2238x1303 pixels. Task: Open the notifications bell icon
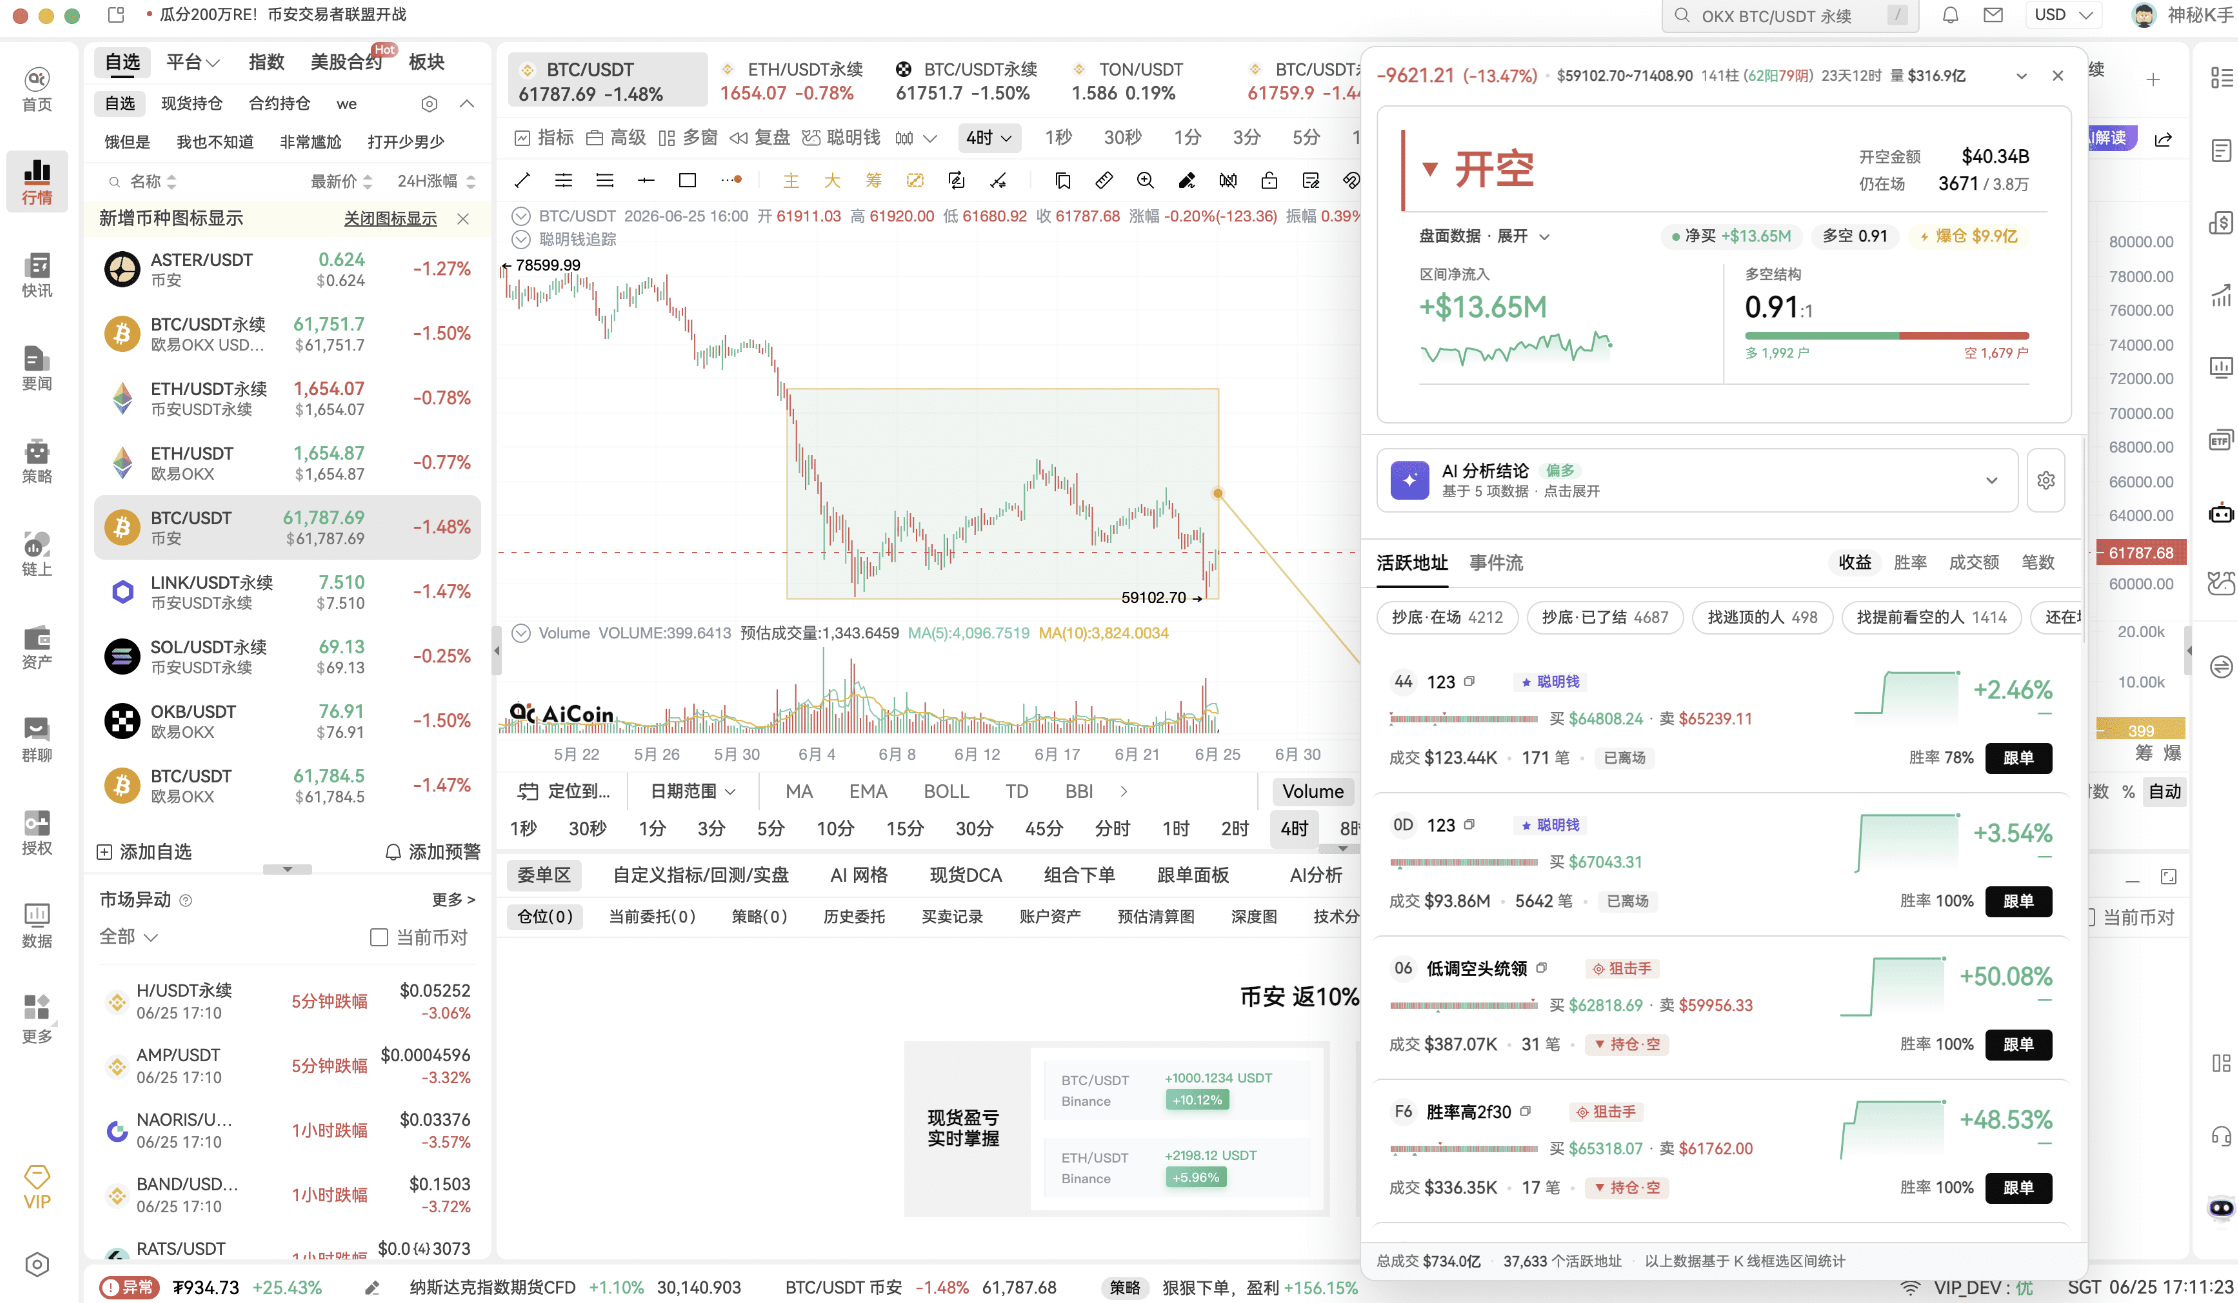click(x=1950, y=15)
